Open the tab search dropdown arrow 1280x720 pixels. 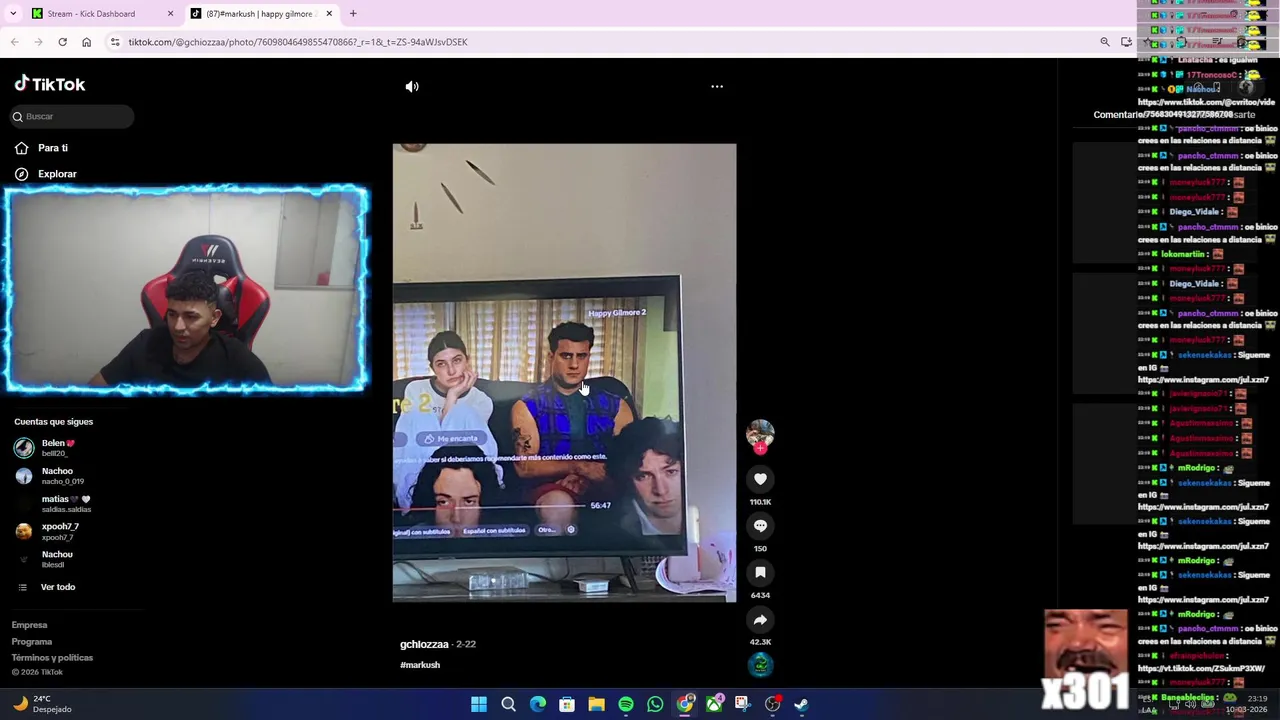pyautogui.click(x=13, y=14)
